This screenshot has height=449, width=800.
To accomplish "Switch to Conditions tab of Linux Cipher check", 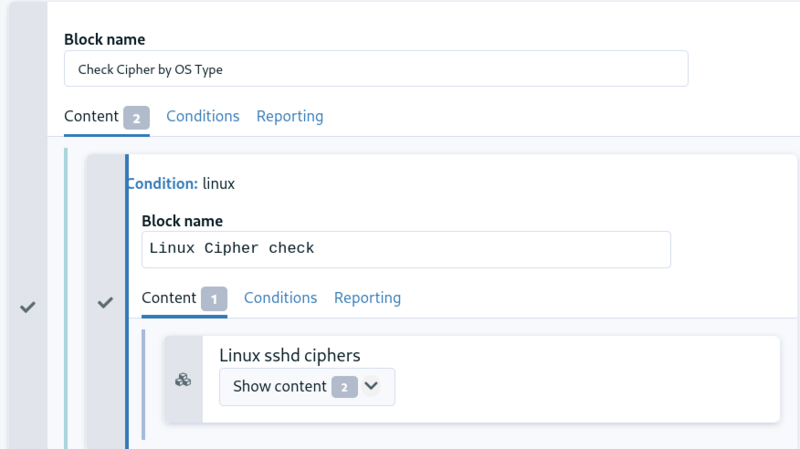I will (280, 298).
